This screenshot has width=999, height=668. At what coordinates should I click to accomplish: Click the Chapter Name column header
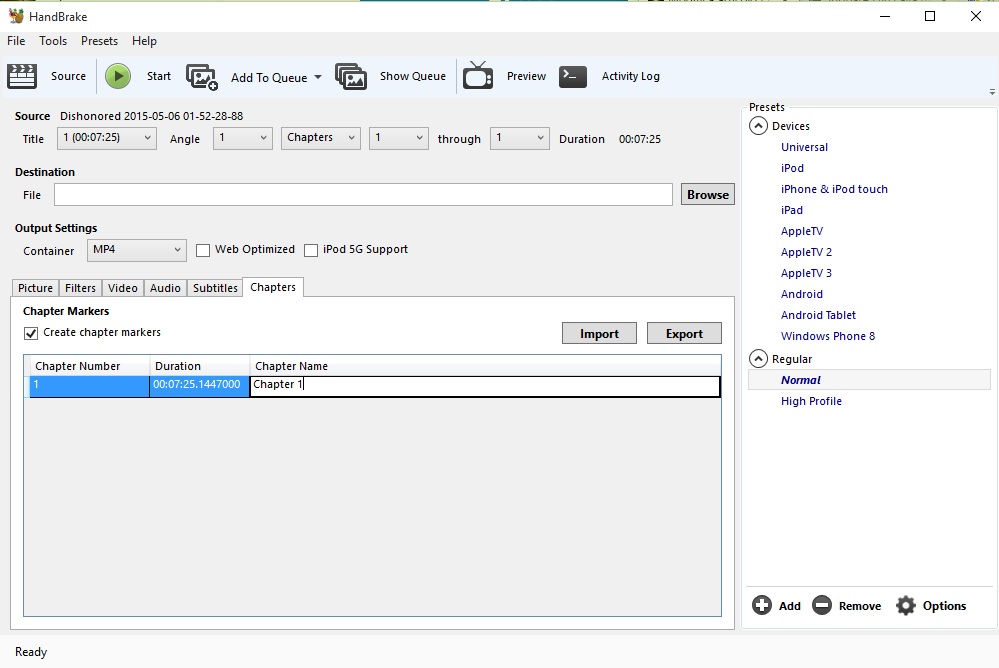(x=485, y=366)
